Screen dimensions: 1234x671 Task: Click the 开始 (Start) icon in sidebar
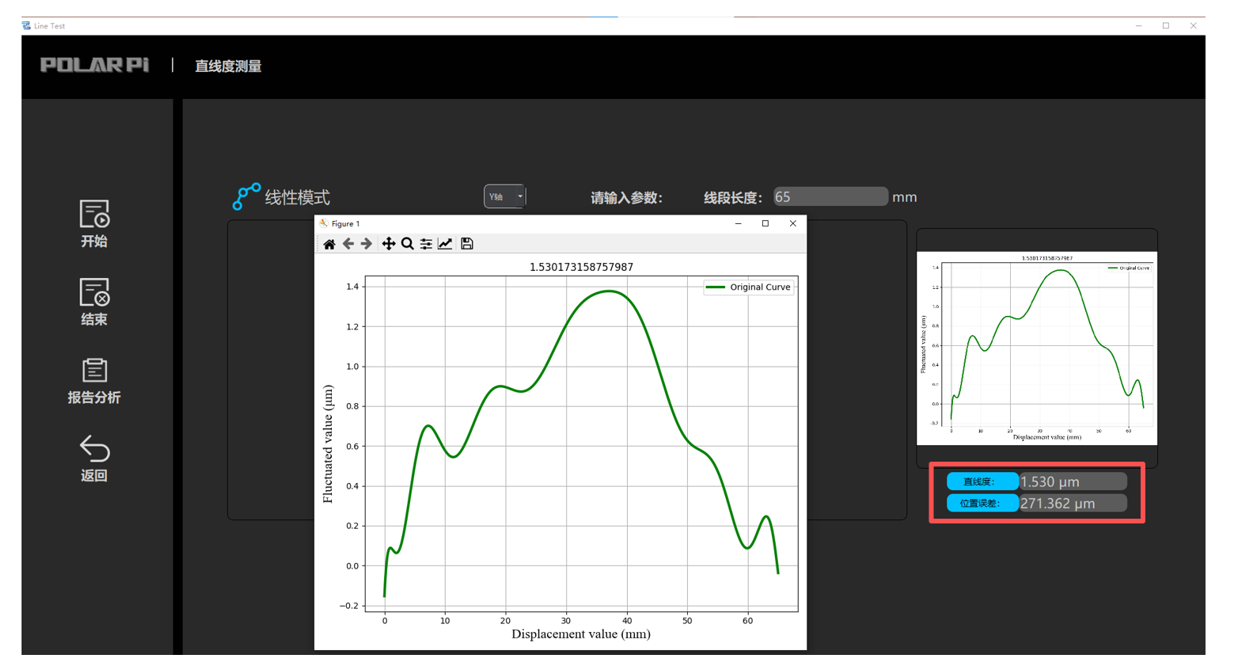(94, 215)
